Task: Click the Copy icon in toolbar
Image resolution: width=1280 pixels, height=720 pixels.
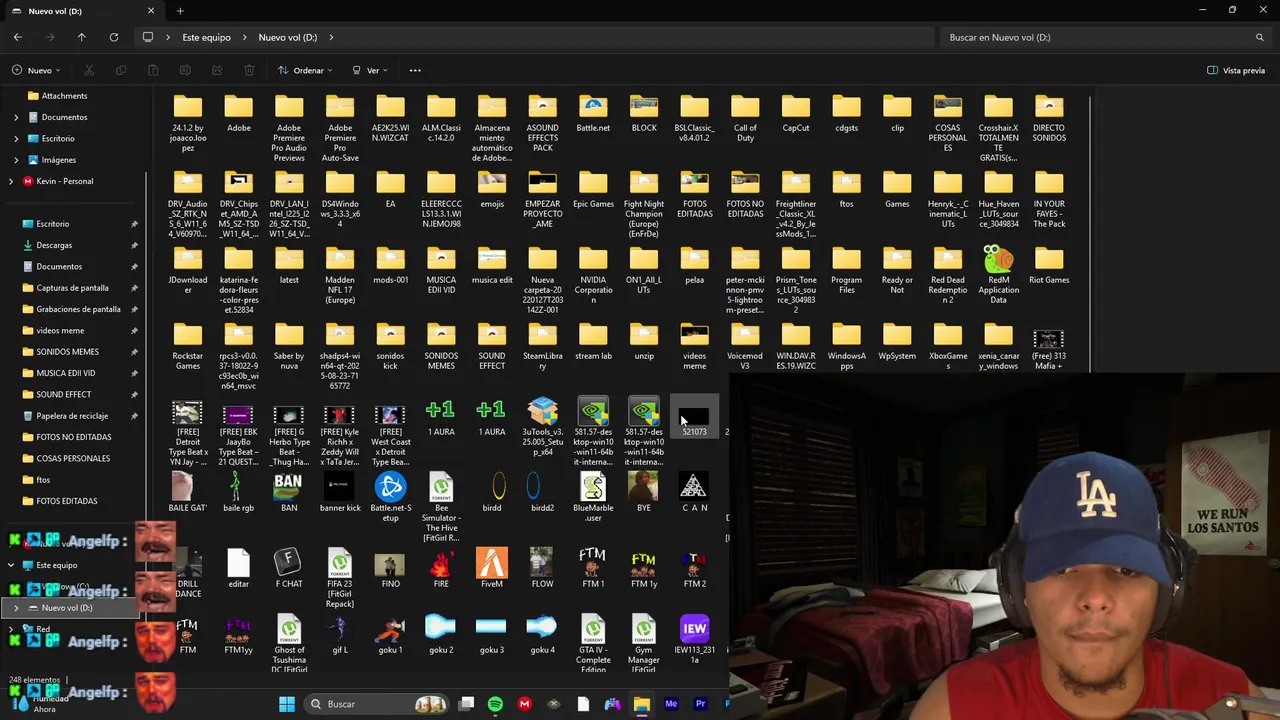Action: coord(121,70)
